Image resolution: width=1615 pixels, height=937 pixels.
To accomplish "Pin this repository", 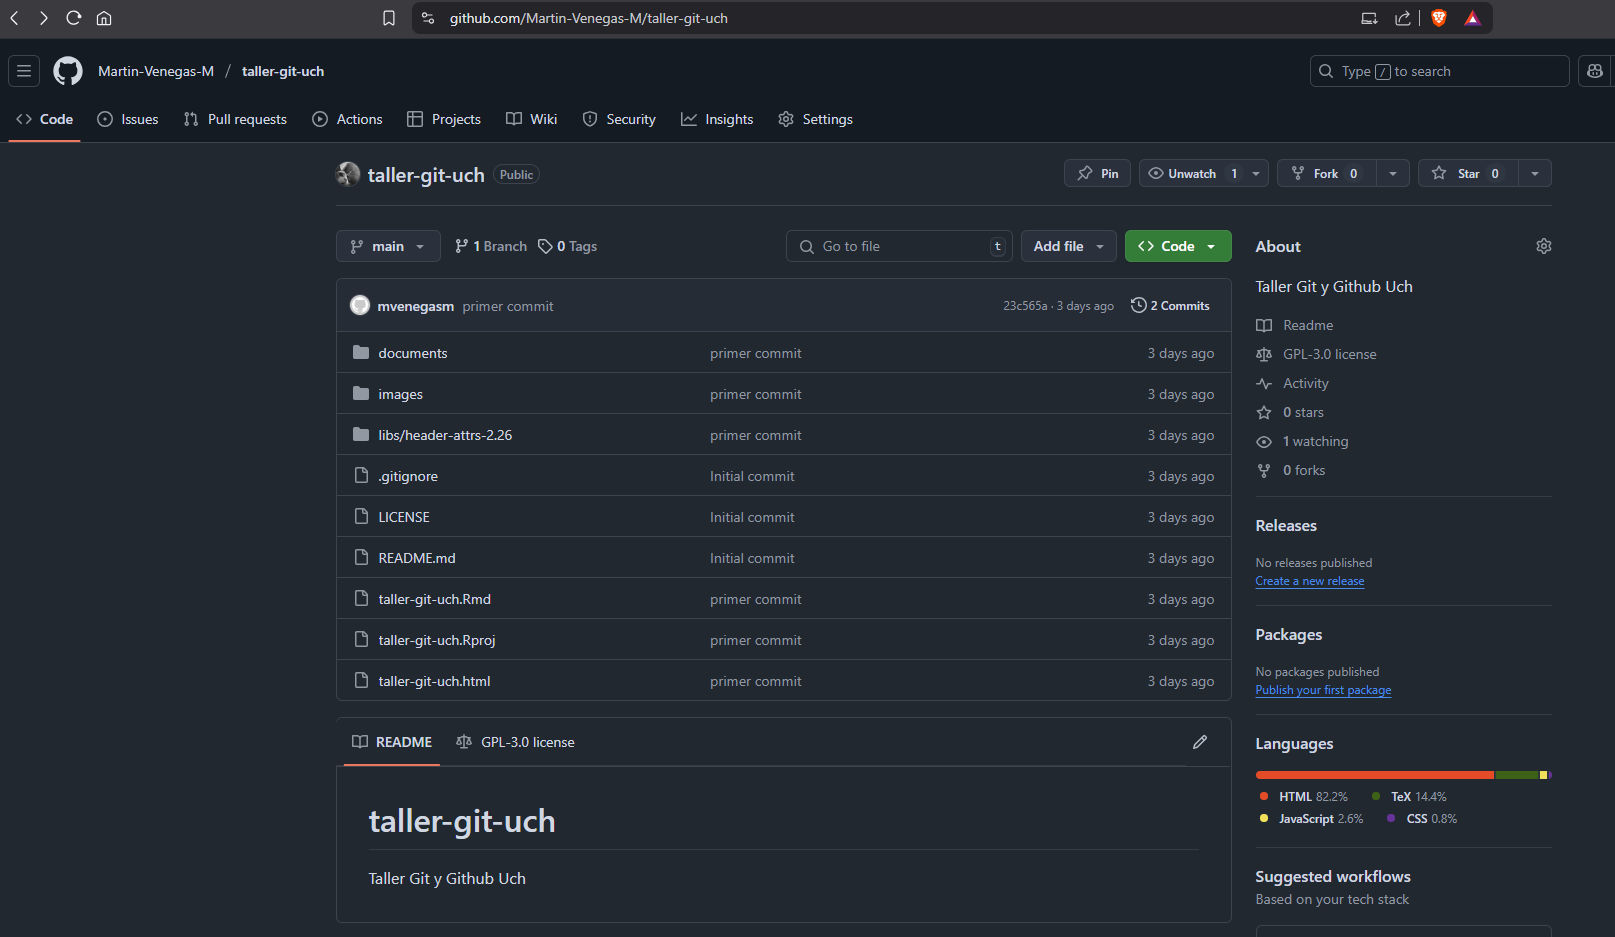I will pyautogui.click(x=1098, y=173).
